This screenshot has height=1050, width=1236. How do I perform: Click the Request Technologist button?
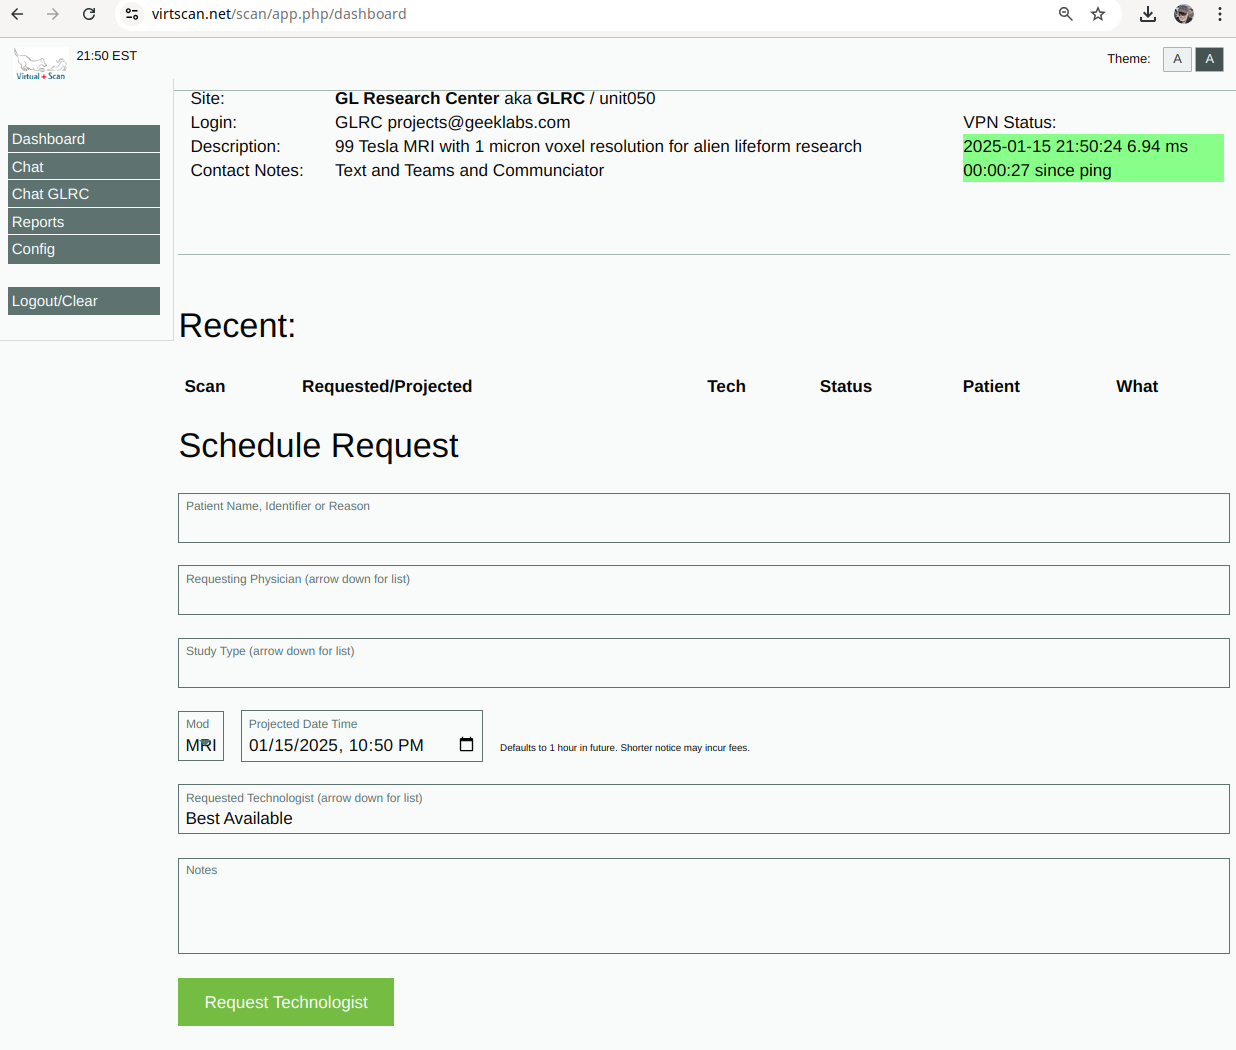click(286, 1002)
